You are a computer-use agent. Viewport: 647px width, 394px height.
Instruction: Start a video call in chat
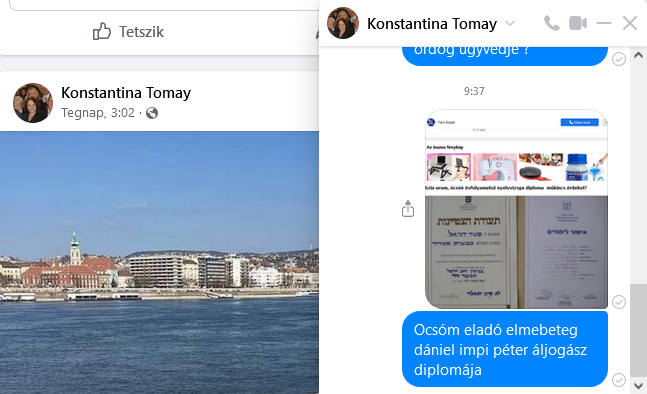[578, 23]
